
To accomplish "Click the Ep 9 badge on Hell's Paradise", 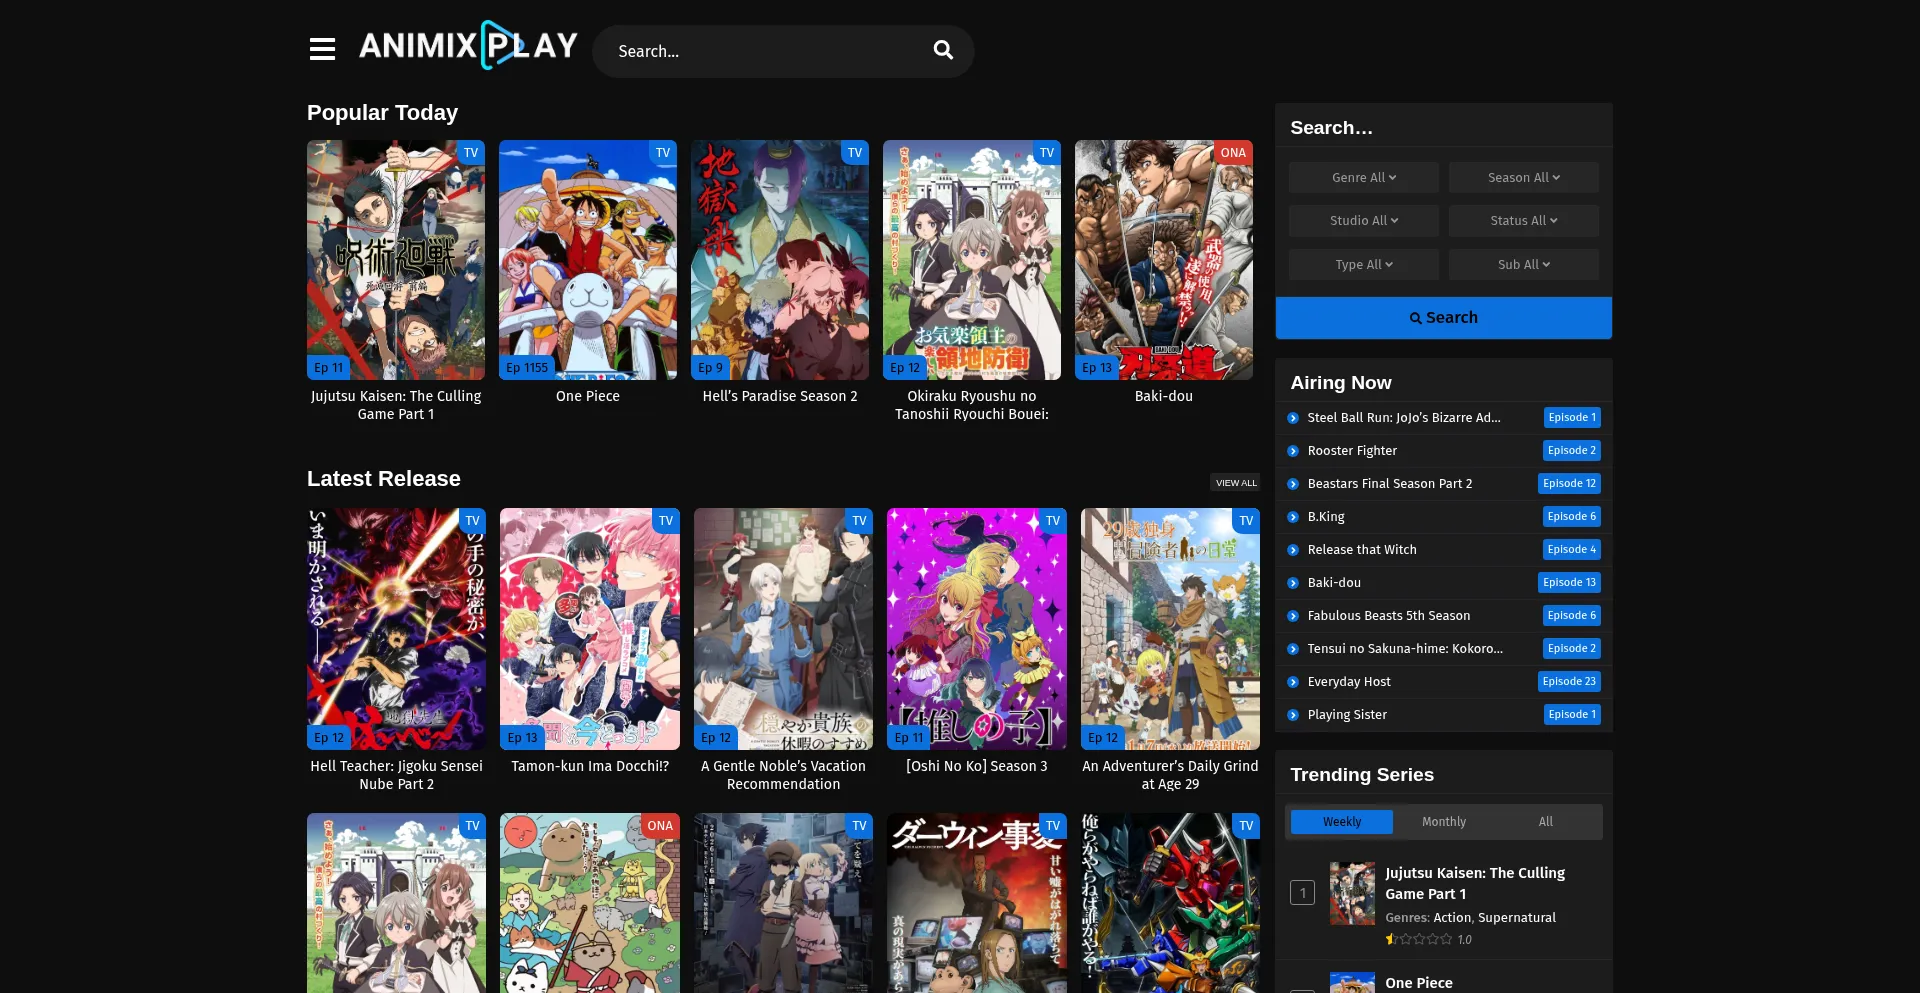I will click(710, 368).
